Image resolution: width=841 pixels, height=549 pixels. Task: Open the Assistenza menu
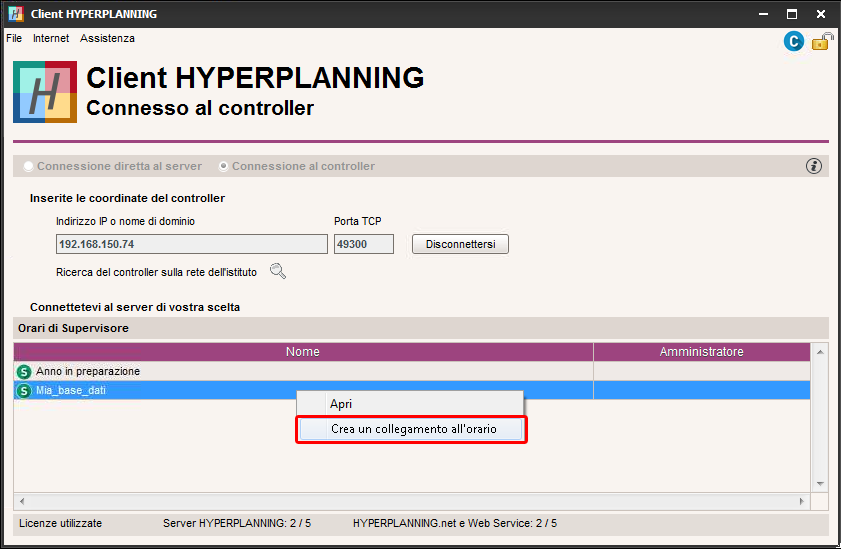click(107, 38)
